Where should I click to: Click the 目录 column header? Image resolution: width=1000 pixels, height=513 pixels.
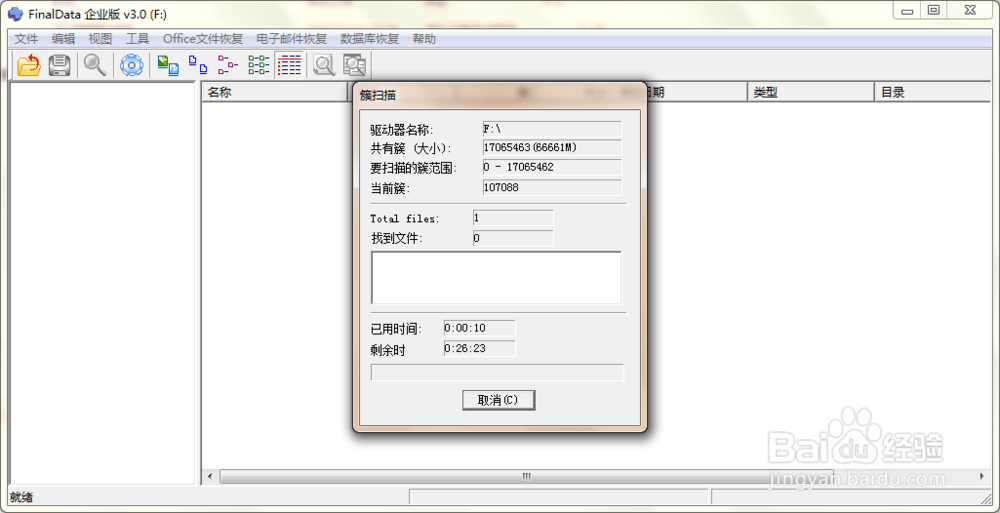pyautogui.click(x=932, y=93)
